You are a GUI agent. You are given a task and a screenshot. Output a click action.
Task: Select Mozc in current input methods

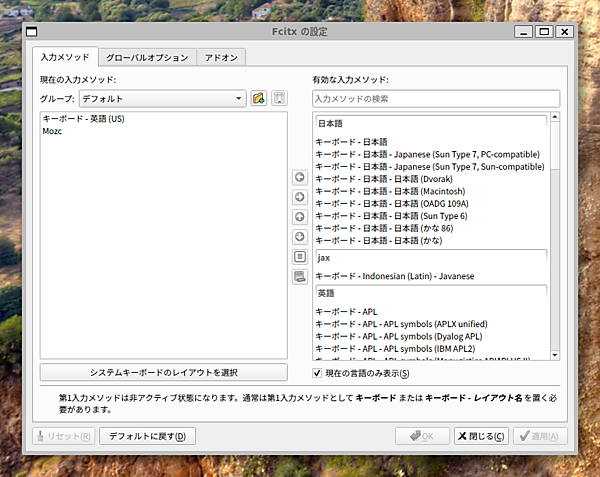tap(53, 131)
